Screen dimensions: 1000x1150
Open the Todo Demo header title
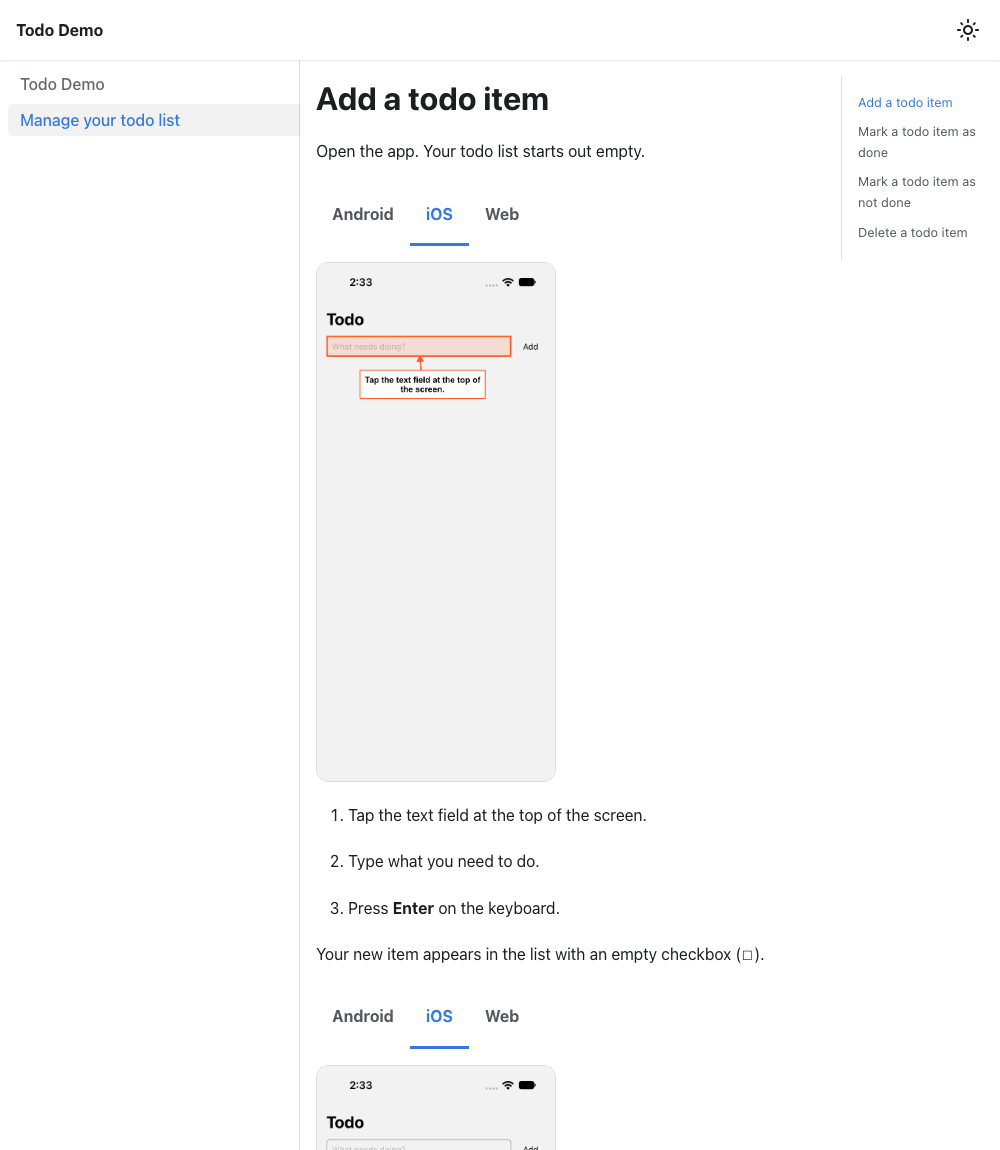coord(59,30)
